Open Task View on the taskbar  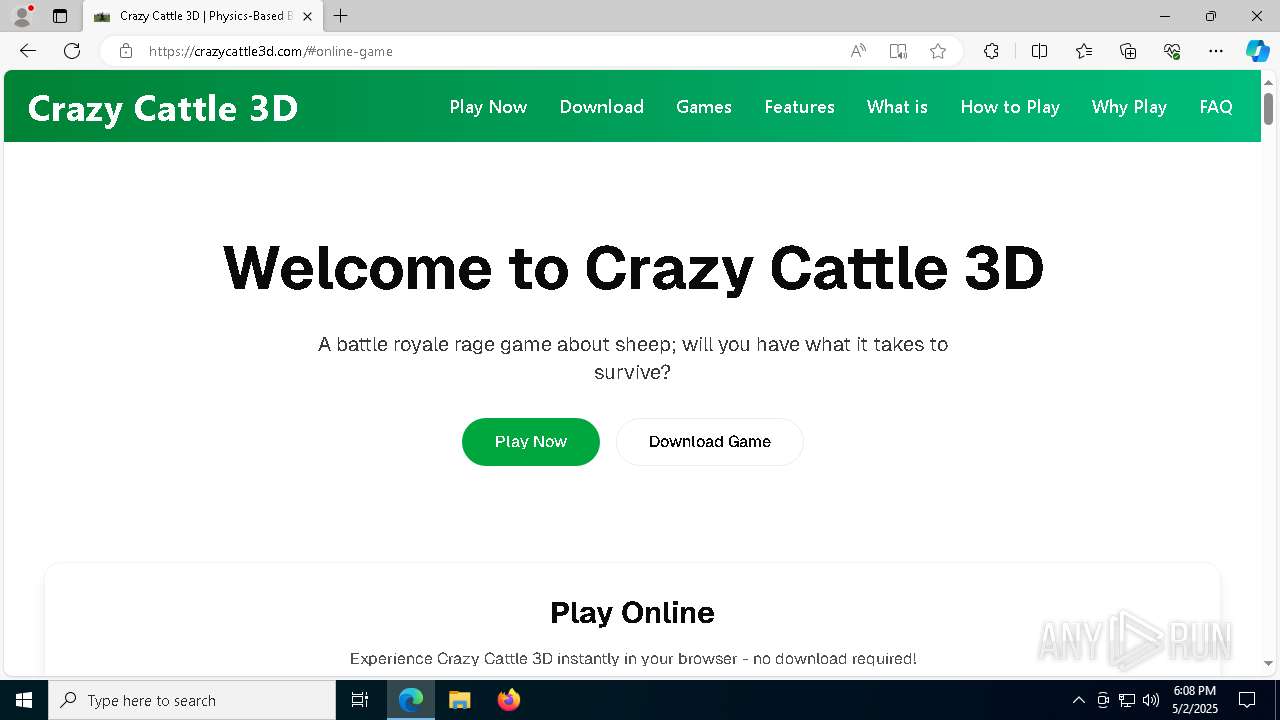tap(360, 700)
